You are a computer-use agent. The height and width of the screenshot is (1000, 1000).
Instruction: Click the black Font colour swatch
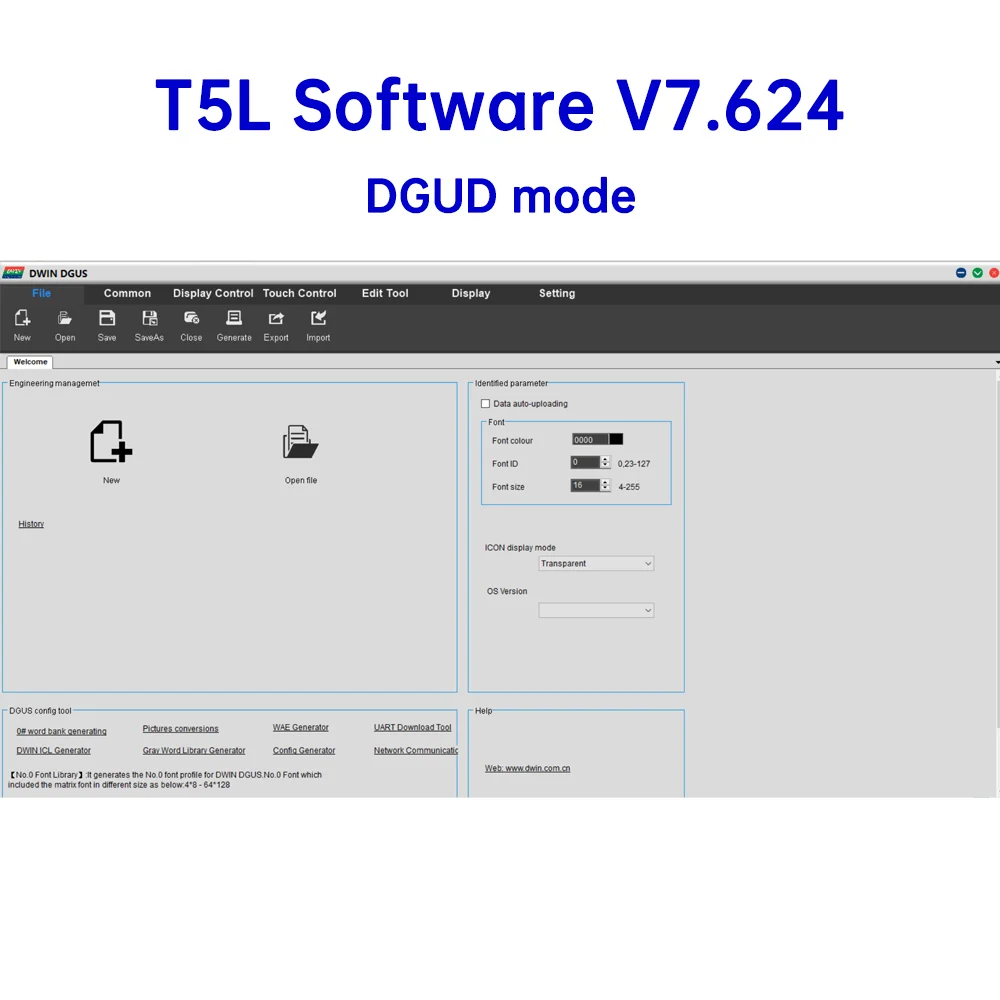616,439
